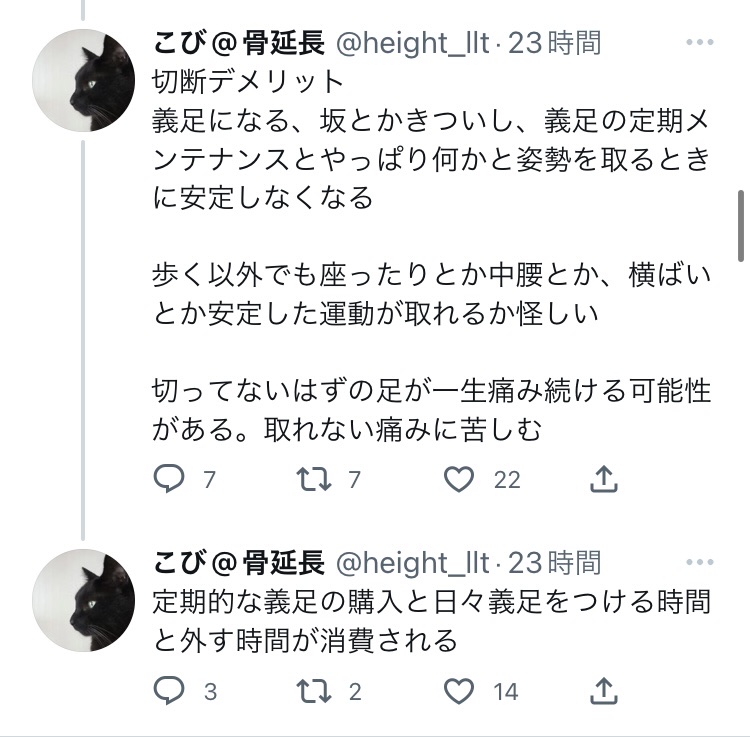Image resolution: width=750 pixels, height=737 pixels.
Task: Retweet the second tweet with 2 retweets
Action: 314,692
